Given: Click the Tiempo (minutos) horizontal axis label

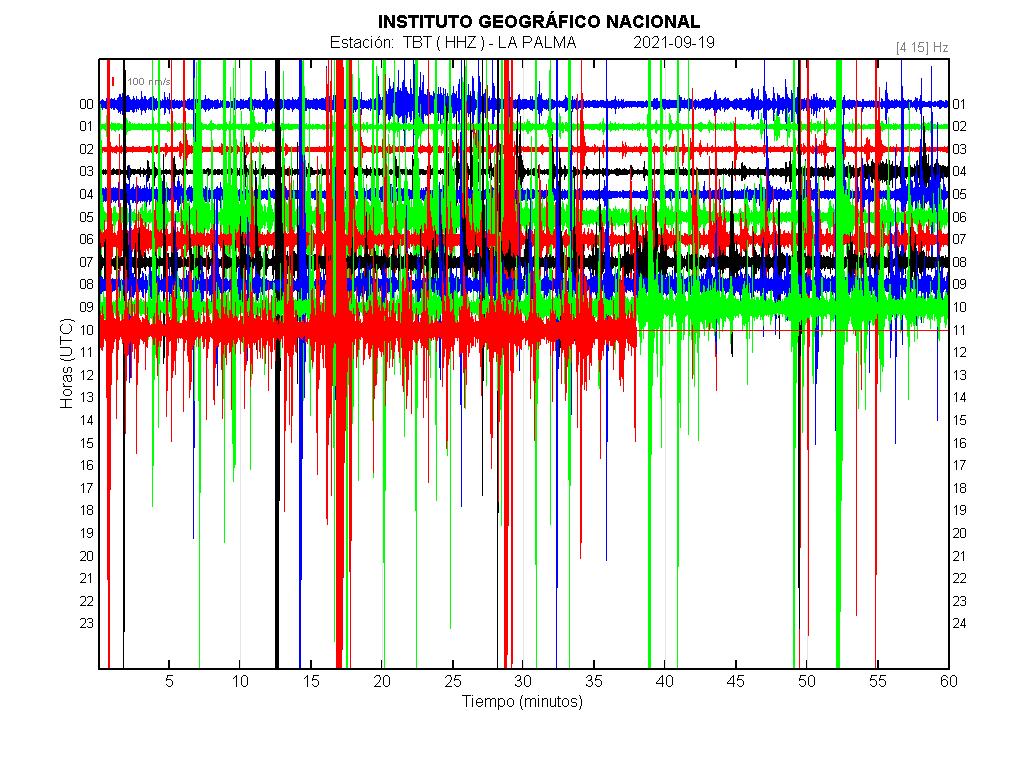Looking at the screenshot, I should pos(522,702).
